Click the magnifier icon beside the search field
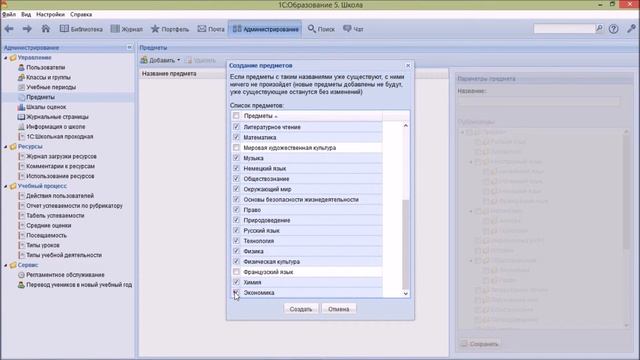The height and width of the screenshot is (360, 640). coord(599,29)
